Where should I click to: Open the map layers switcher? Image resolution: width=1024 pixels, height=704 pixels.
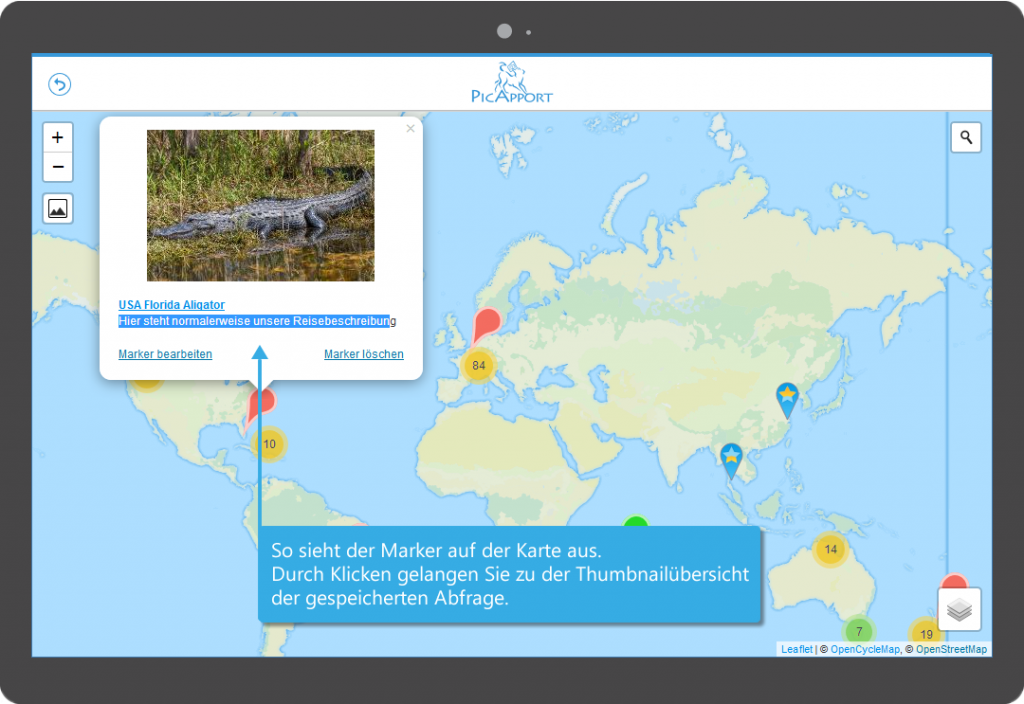(x=959, y=609)
